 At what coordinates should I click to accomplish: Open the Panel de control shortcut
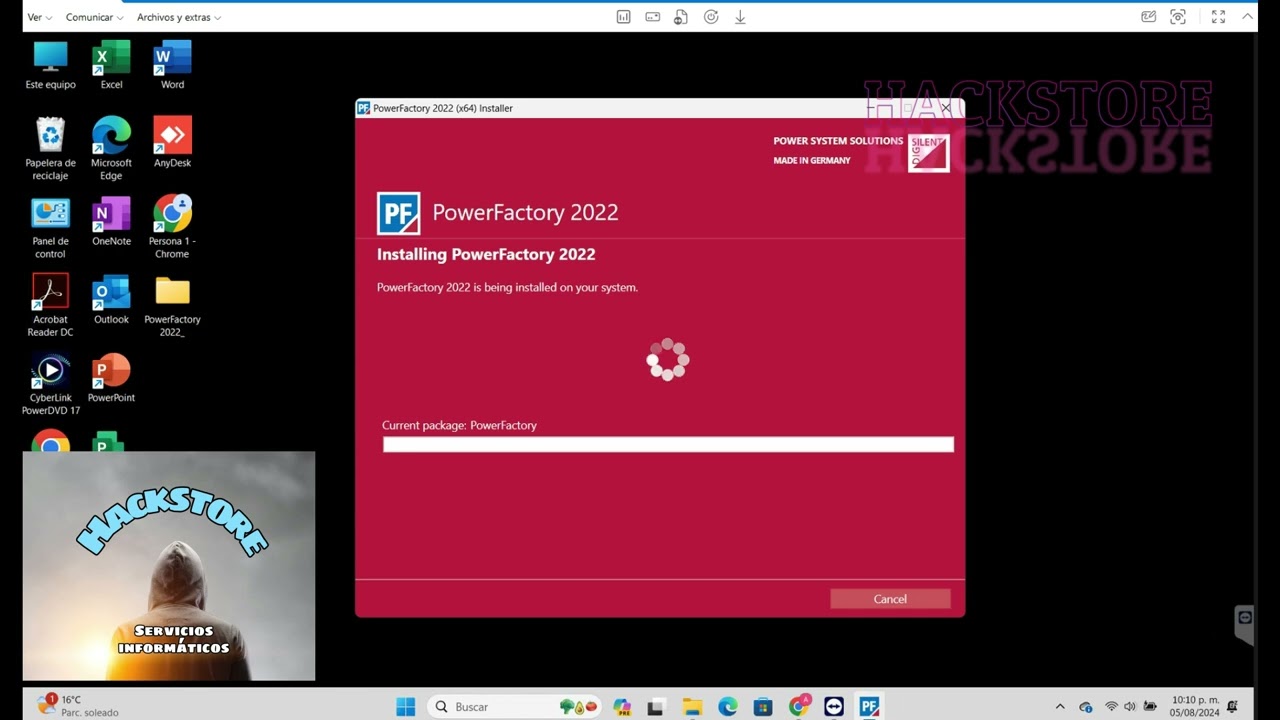(50, 228)
